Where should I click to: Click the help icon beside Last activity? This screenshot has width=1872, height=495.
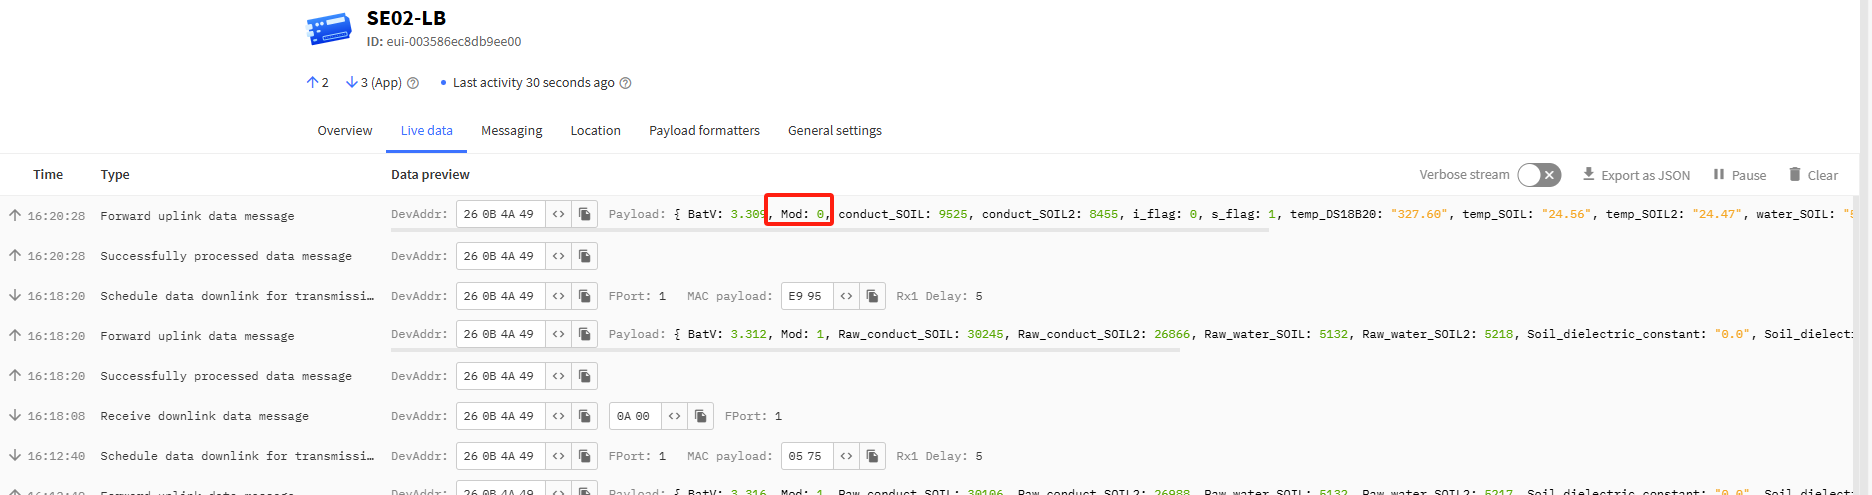tap(626, 83)
